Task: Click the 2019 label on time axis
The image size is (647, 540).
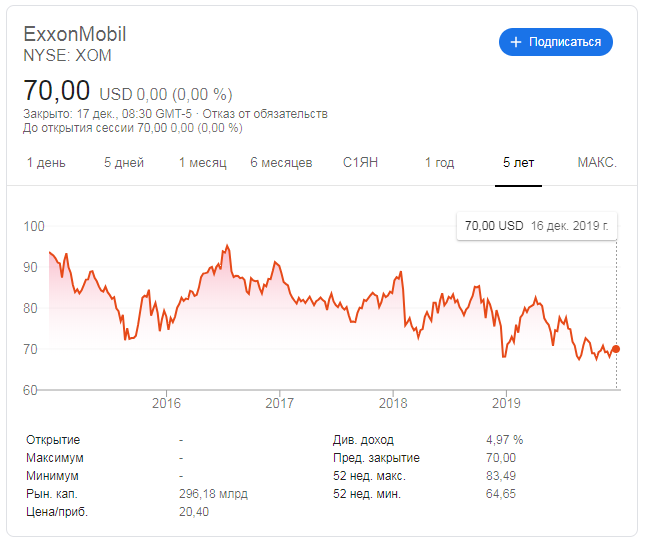Action: pyautogui.click(x=506, y=403)
